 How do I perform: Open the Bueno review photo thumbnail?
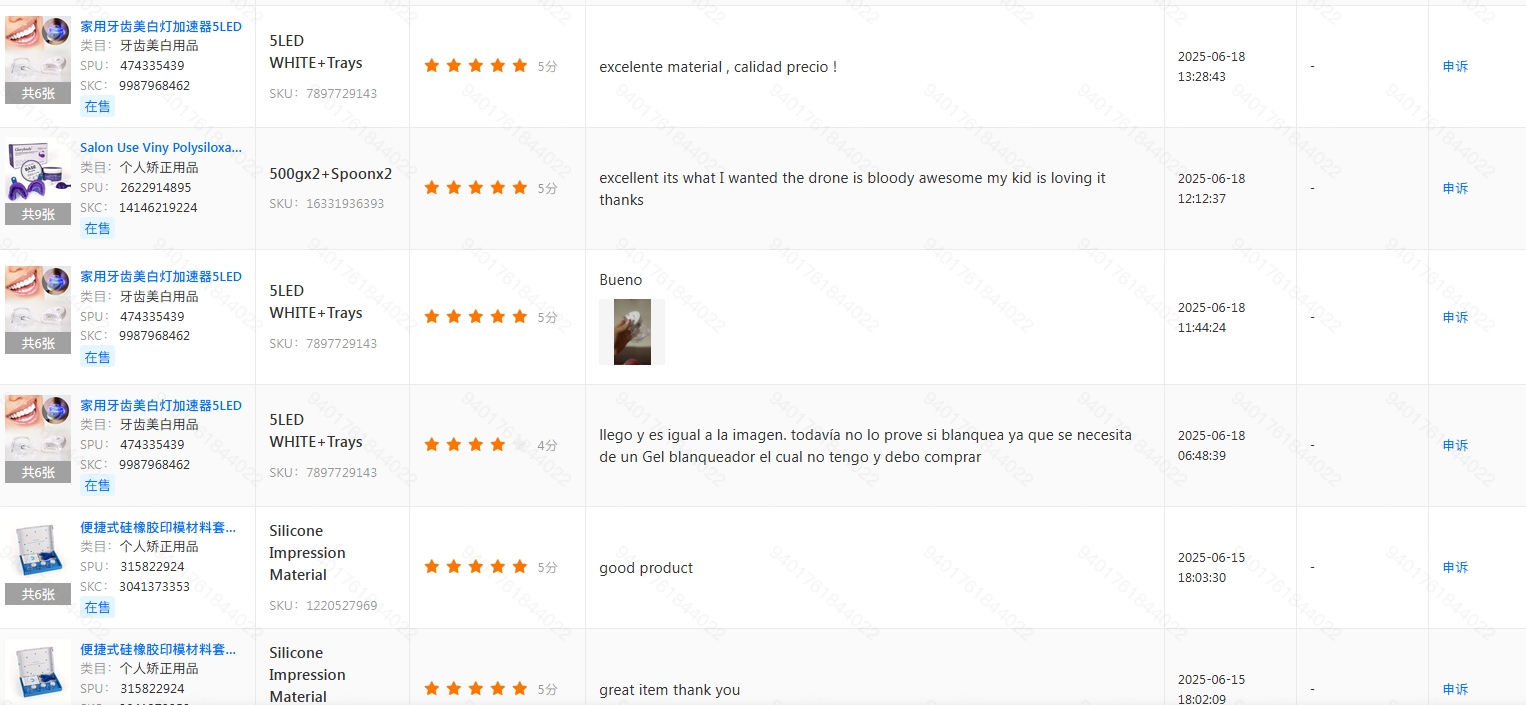coord(632,332)
